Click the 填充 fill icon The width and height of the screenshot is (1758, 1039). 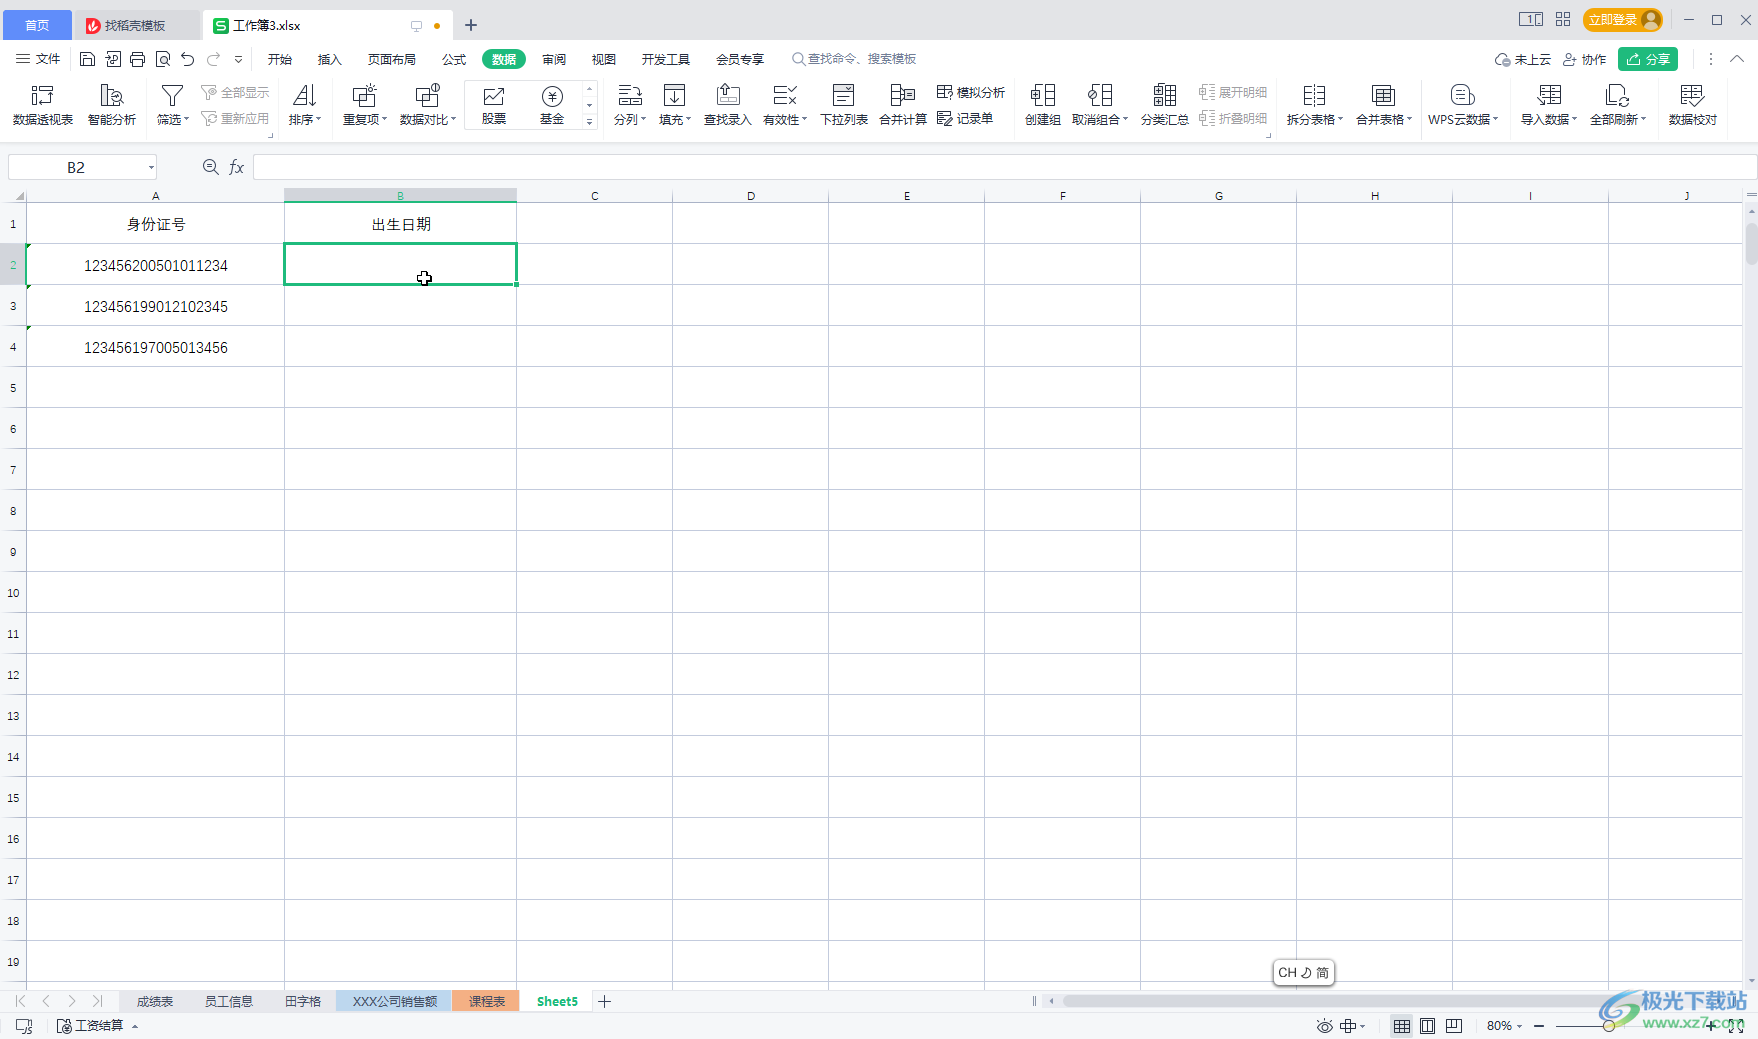(x=675, y=105)
